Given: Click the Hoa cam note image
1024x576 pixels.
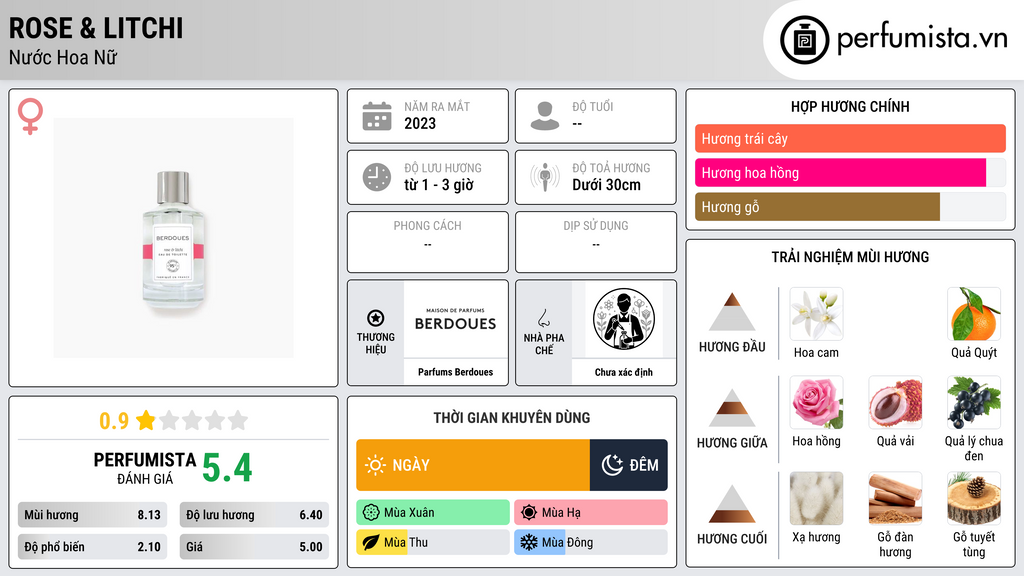Looking at the screenshot, I should (x=816, y=314).
